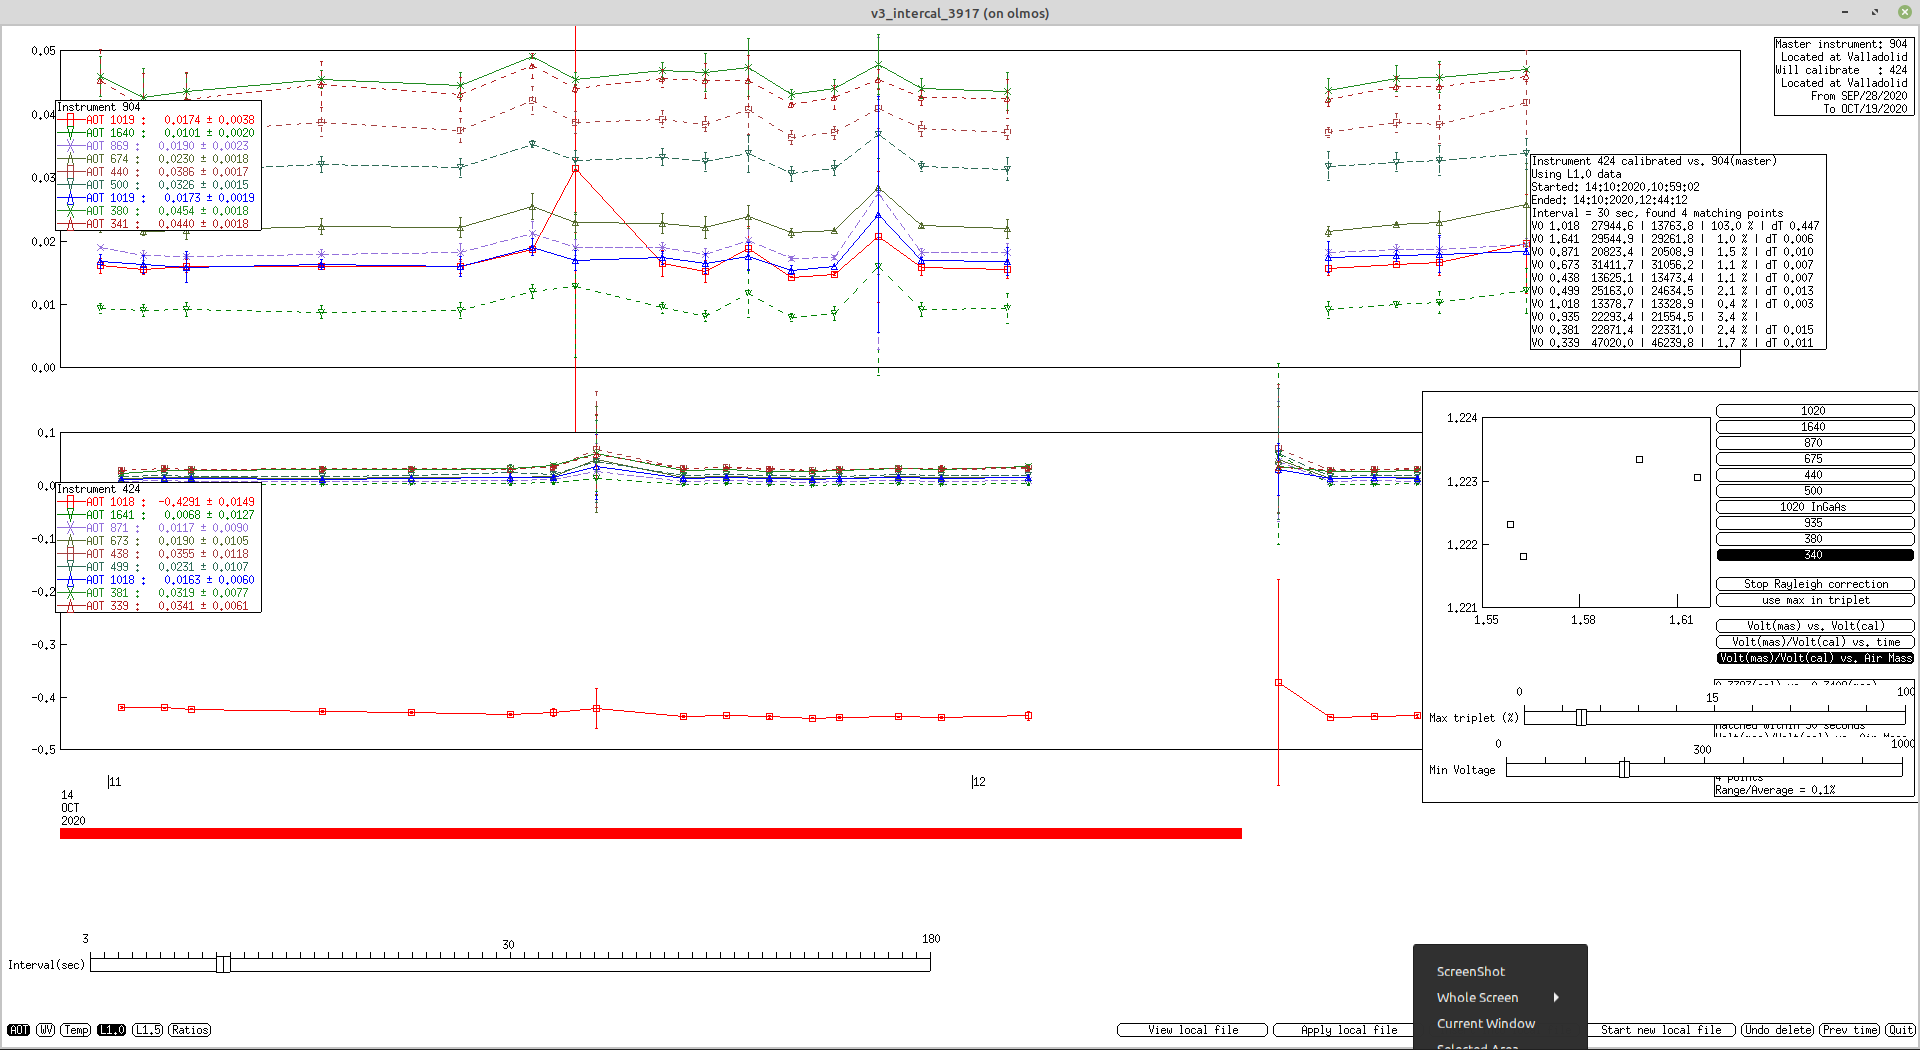Click the 'AOT 1019 : 0.0174 ± 0.0038' legend row

point(158,120)
